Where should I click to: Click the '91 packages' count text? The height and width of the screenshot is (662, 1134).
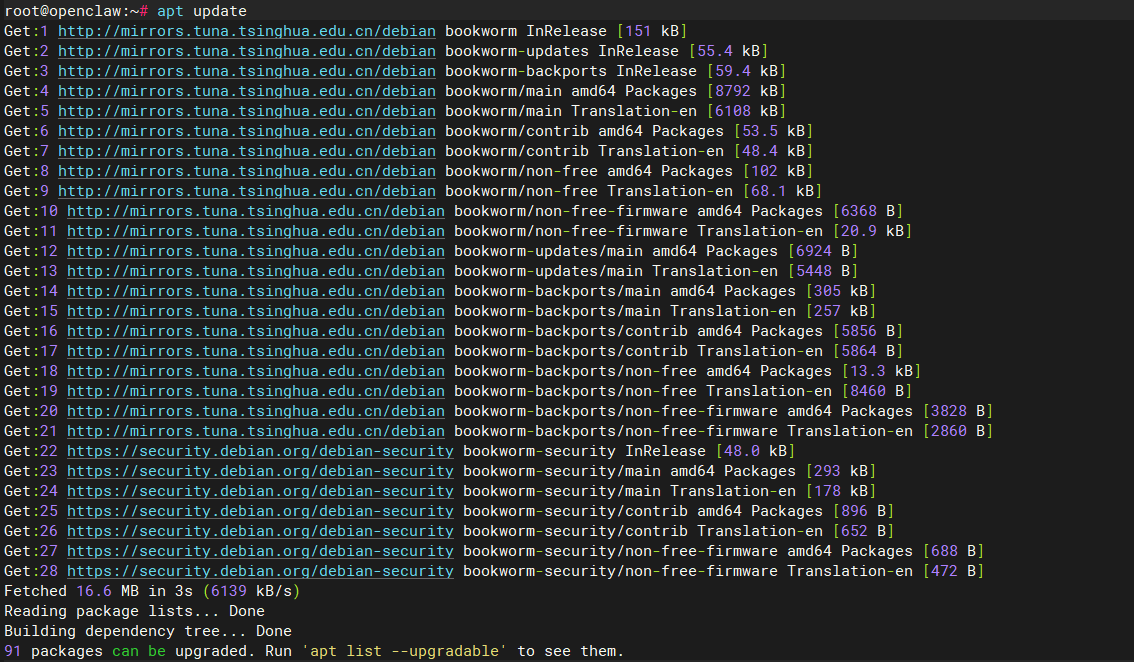tap(54, 651)
